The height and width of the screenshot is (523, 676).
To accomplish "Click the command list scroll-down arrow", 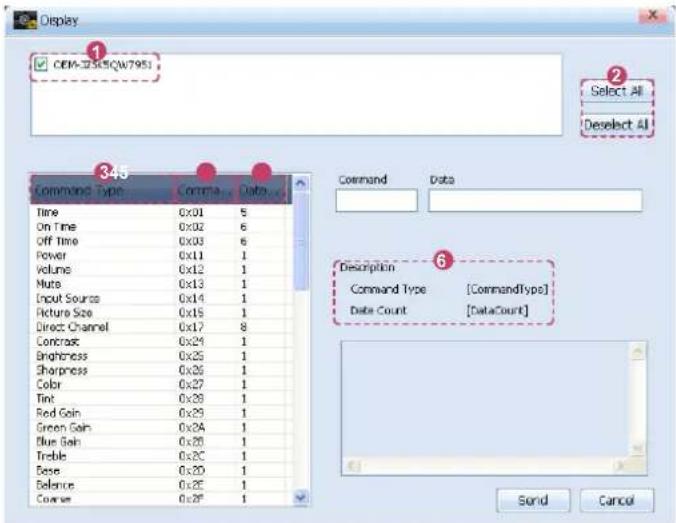I will point(300,498).
